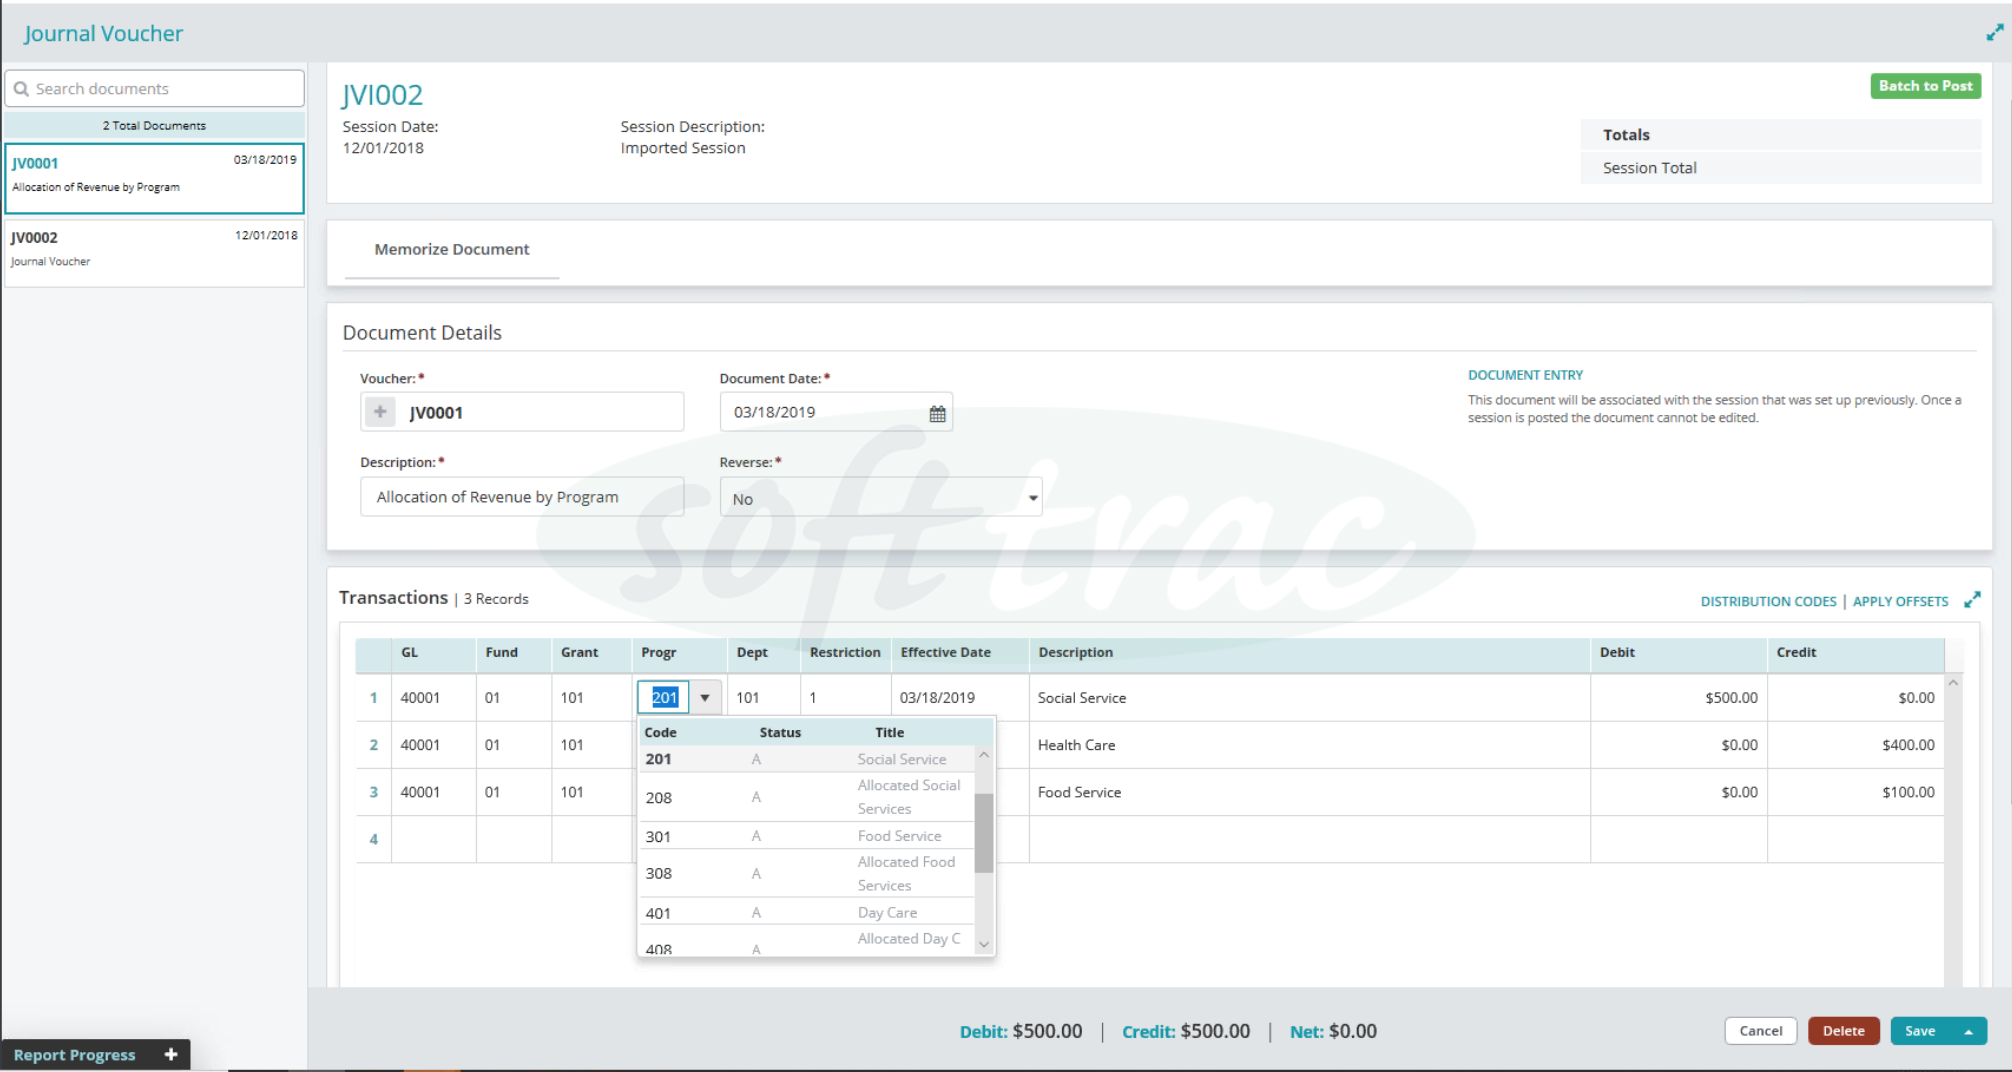2012x1072 pixels.
Task: Click the Voucher field containing JV0001
Action: [522, 412]
